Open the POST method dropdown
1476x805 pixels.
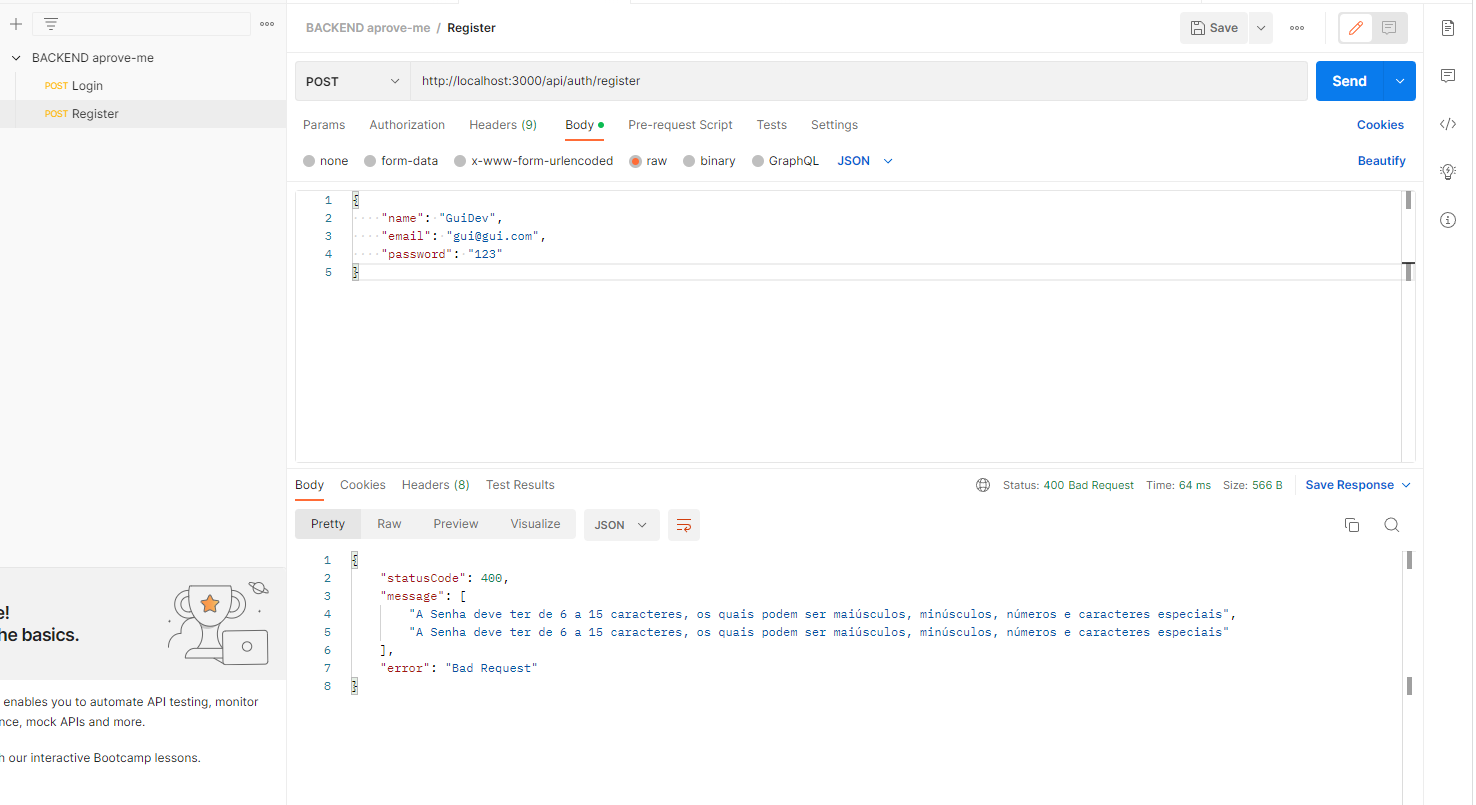tap(351, 80)
